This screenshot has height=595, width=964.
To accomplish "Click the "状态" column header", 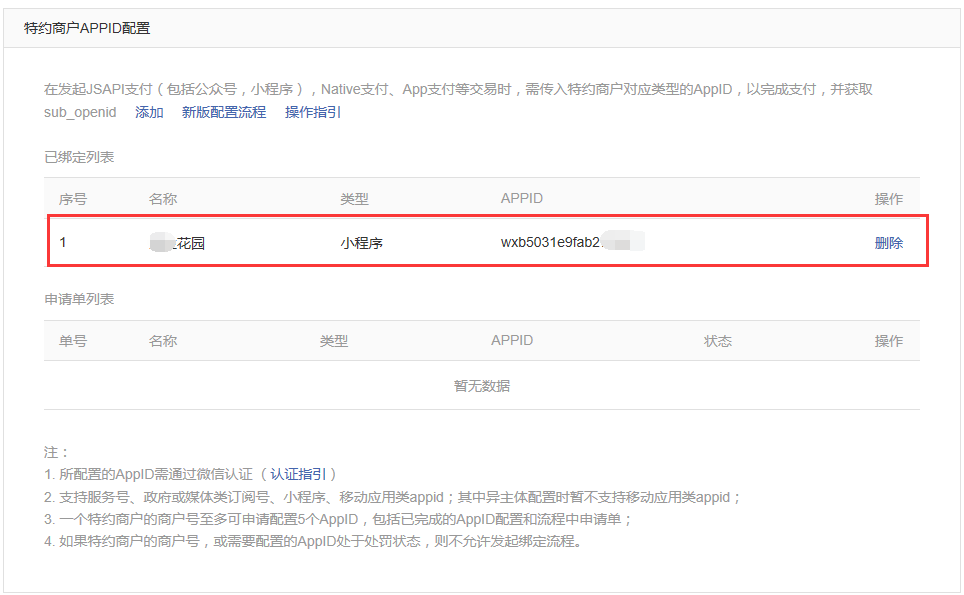I will [x=717, y=341].
